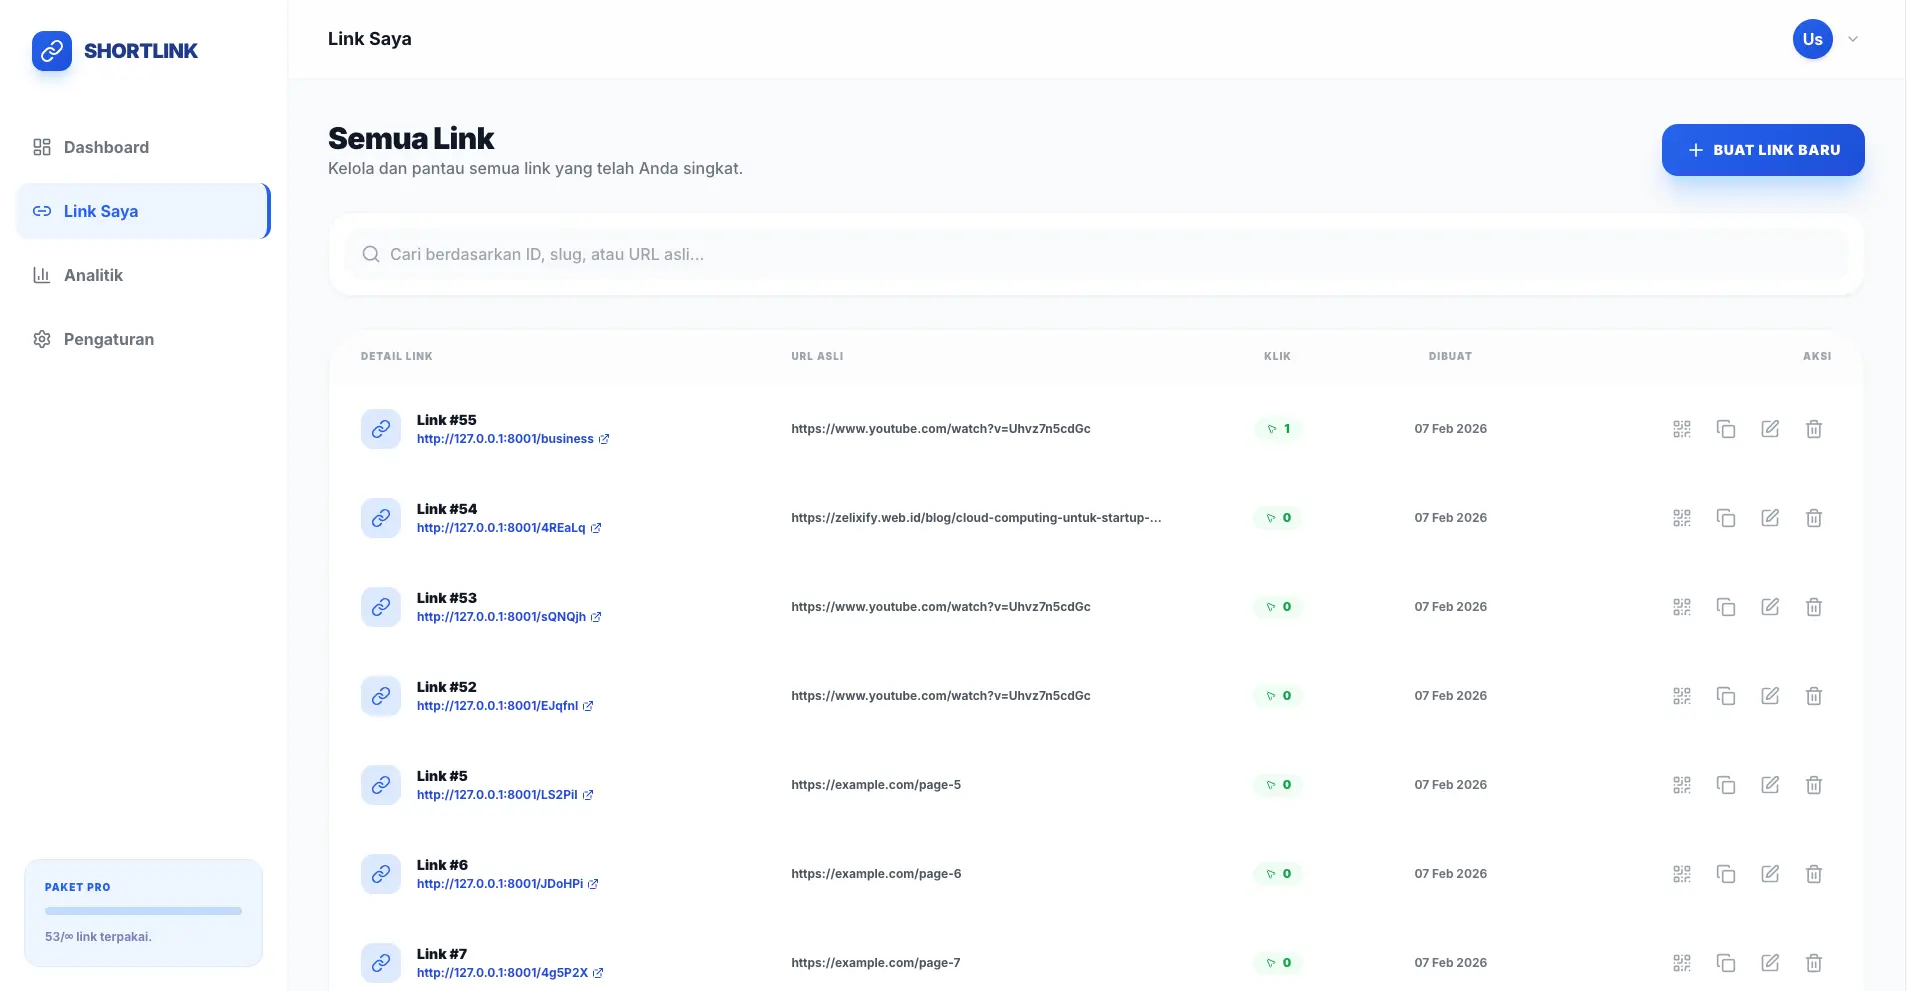Delete Link #7 using trash icon
This screenshot has height=991, width=1907.
click(x=1813, y=963)
